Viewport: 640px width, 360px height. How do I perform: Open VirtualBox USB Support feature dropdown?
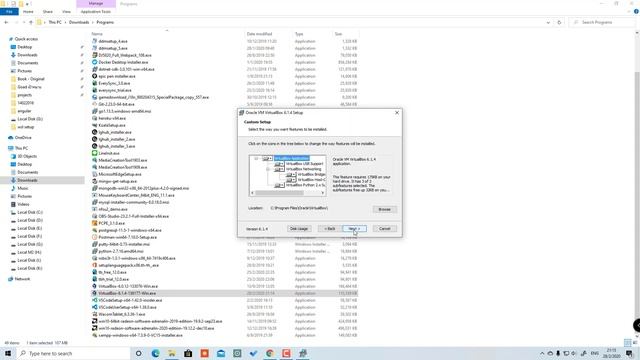tap(279, 164)
